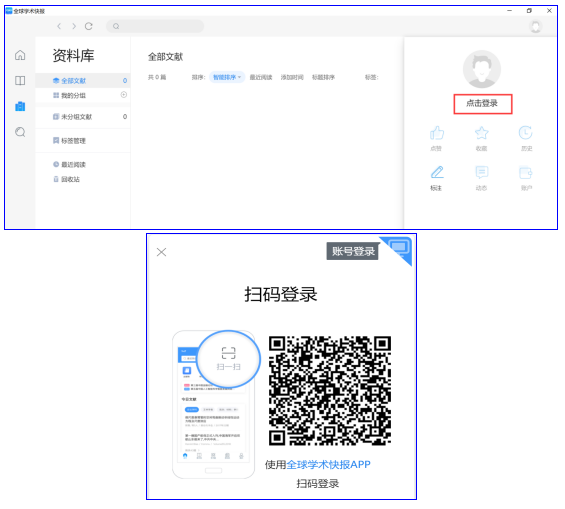Click the search input field in toolbar
The width and height of the screenshot is (565, 509).
pos(155,26)
